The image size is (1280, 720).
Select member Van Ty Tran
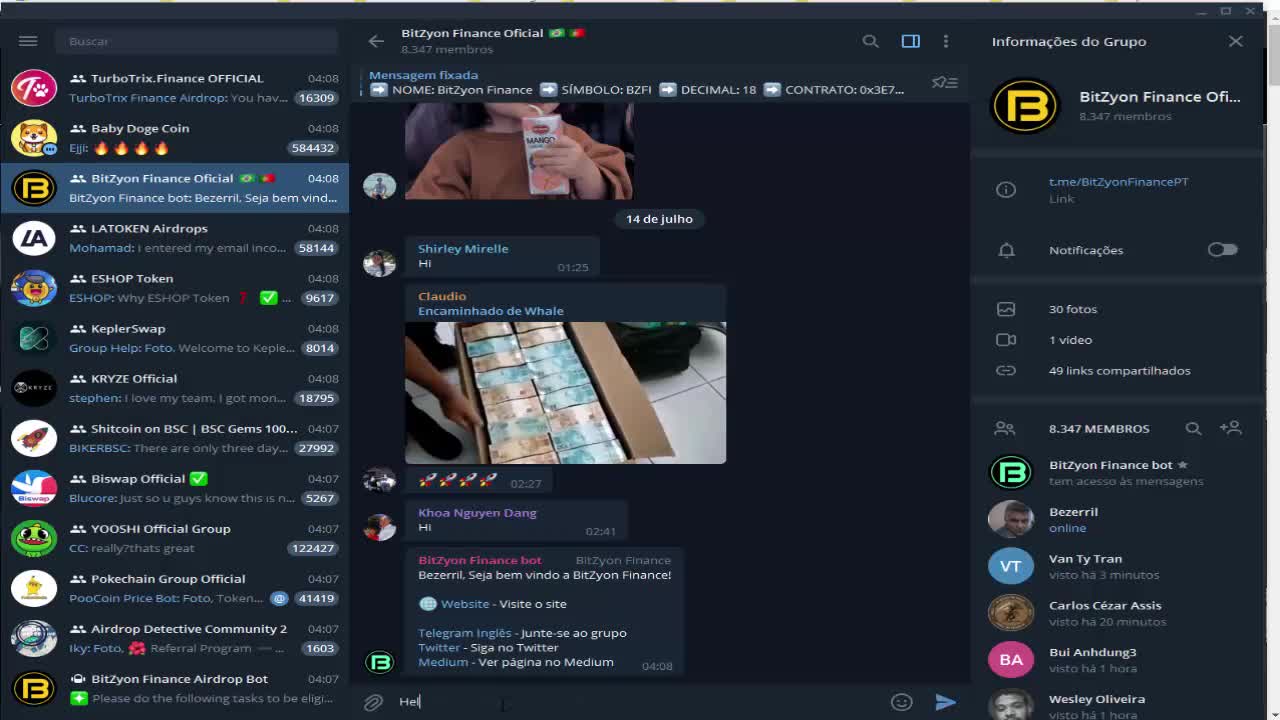[x=1118, y=566]
